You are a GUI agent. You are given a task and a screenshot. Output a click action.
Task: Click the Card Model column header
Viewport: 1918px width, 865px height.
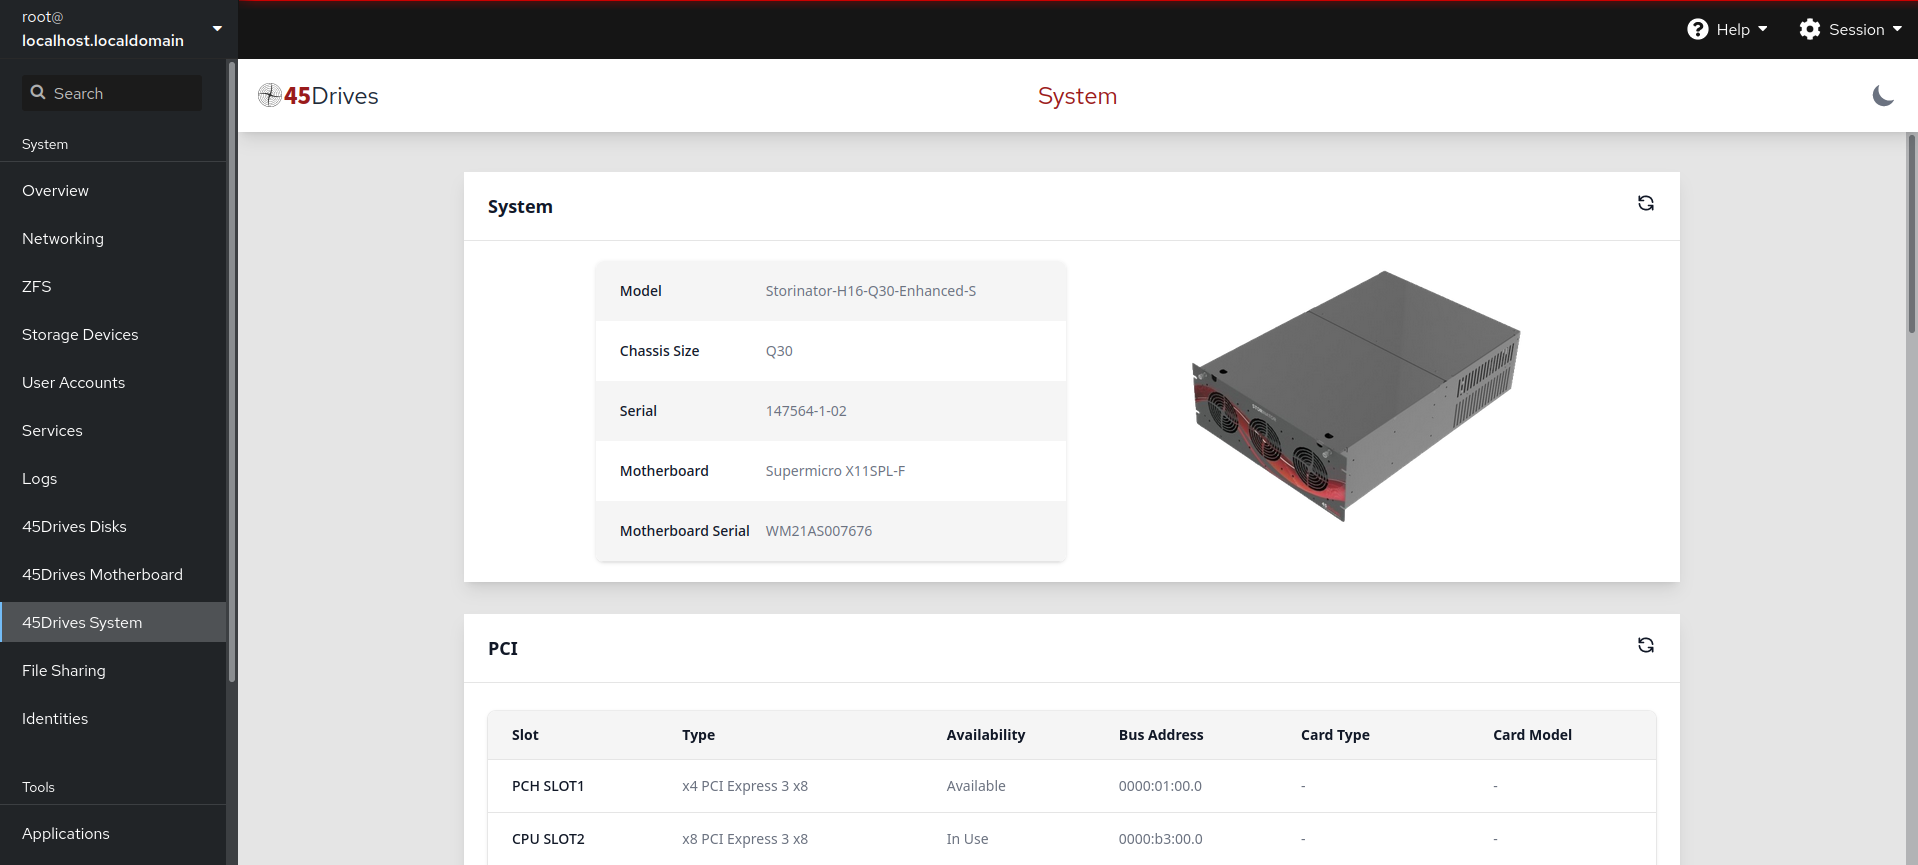[x=1532, y=735]
